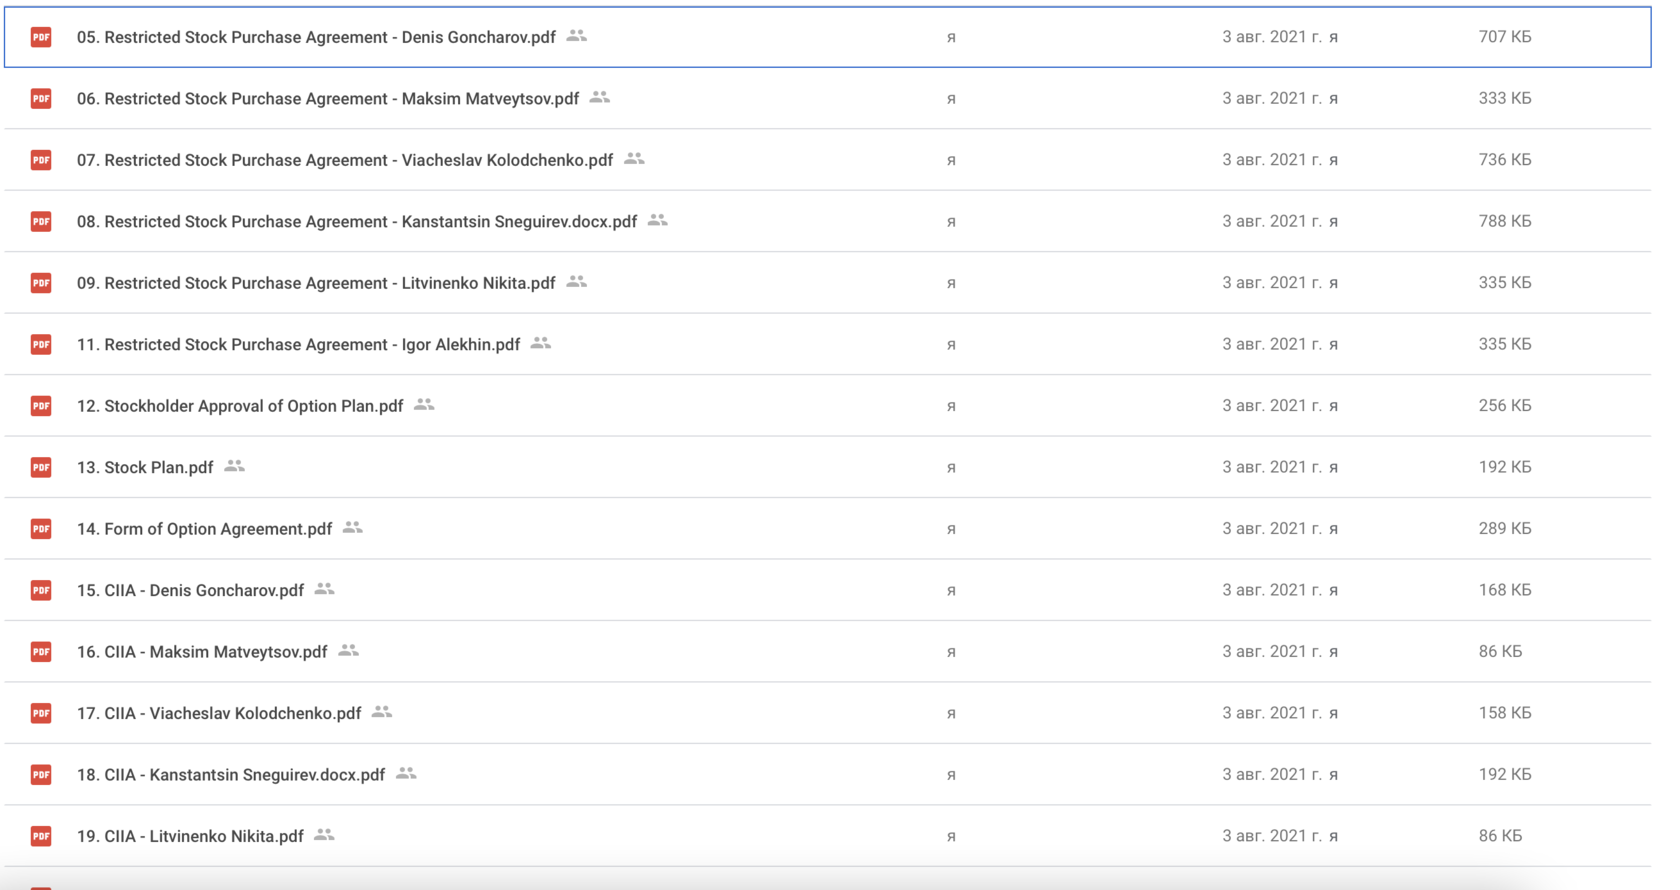Viewport: 1680px width, 890px height.
Task: Select file name 15. CIIA - Denis Goncharov.pdf
Action: [x=190, y=591]
